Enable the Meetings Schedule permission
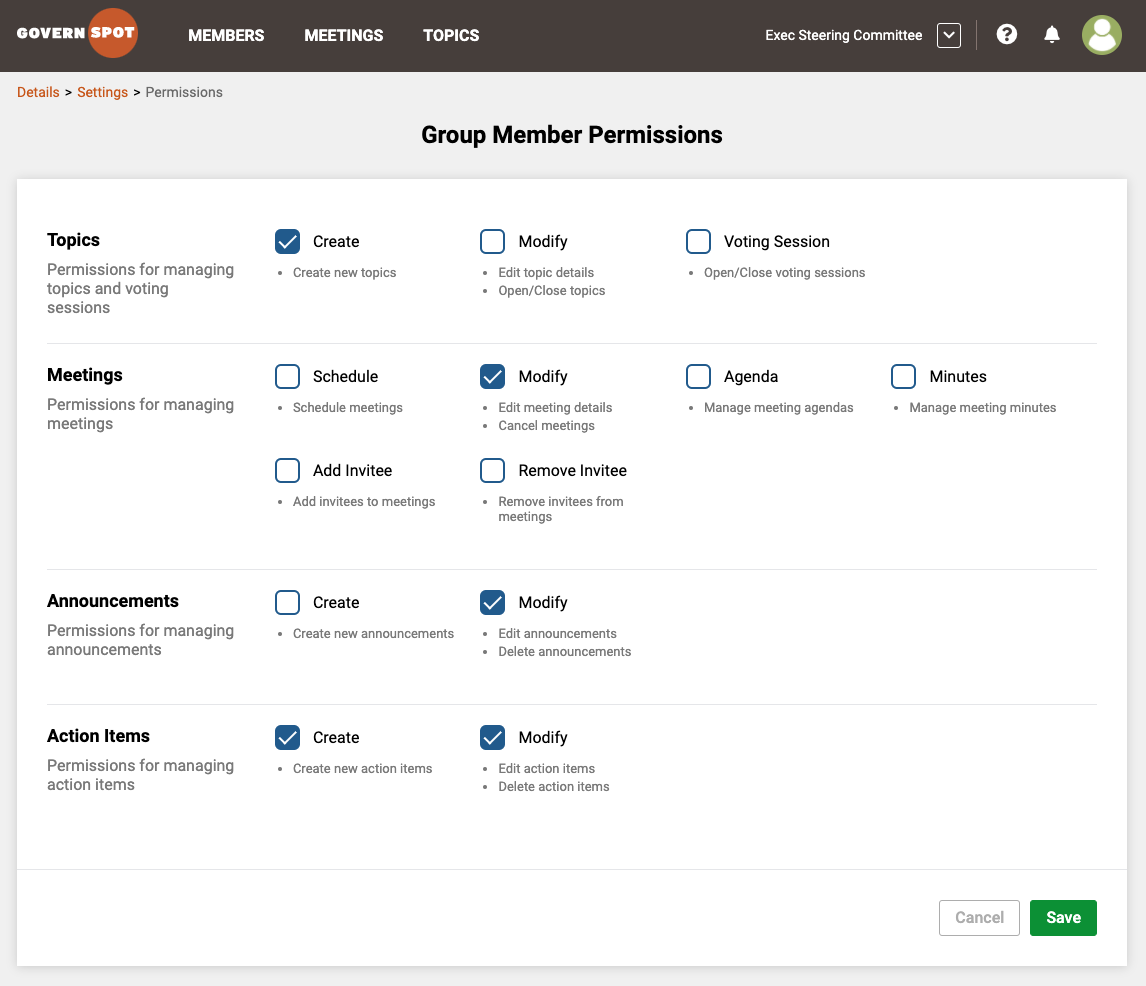This screenshot has height=986, width=1146. coord(288,377)
